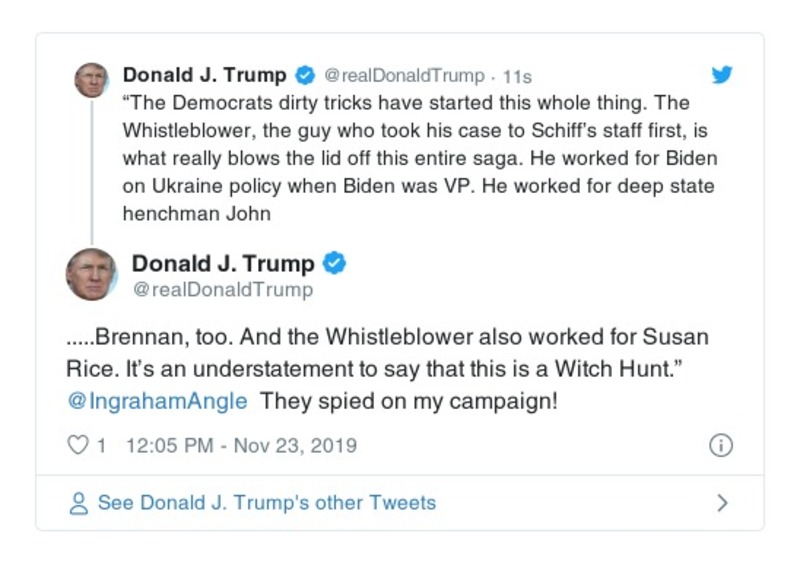This screenshot has height=562, width=800.
Task: Open 'See Donald J. Trump's other Tweets' link
Action: pos(266,503)
